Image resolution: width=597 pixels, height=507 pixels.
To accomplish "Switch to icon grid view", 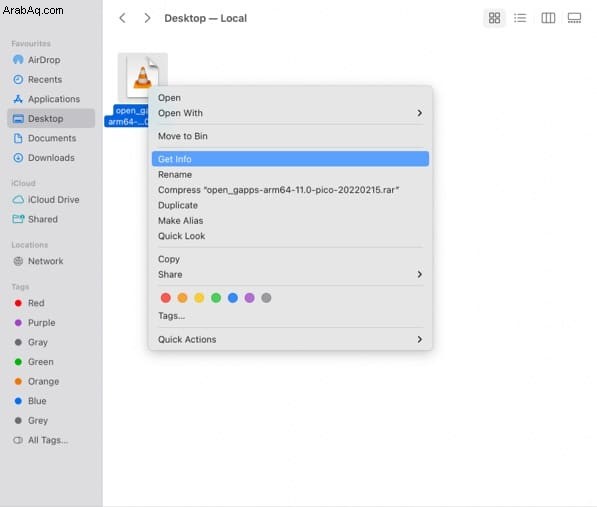I will coord(494,18).
